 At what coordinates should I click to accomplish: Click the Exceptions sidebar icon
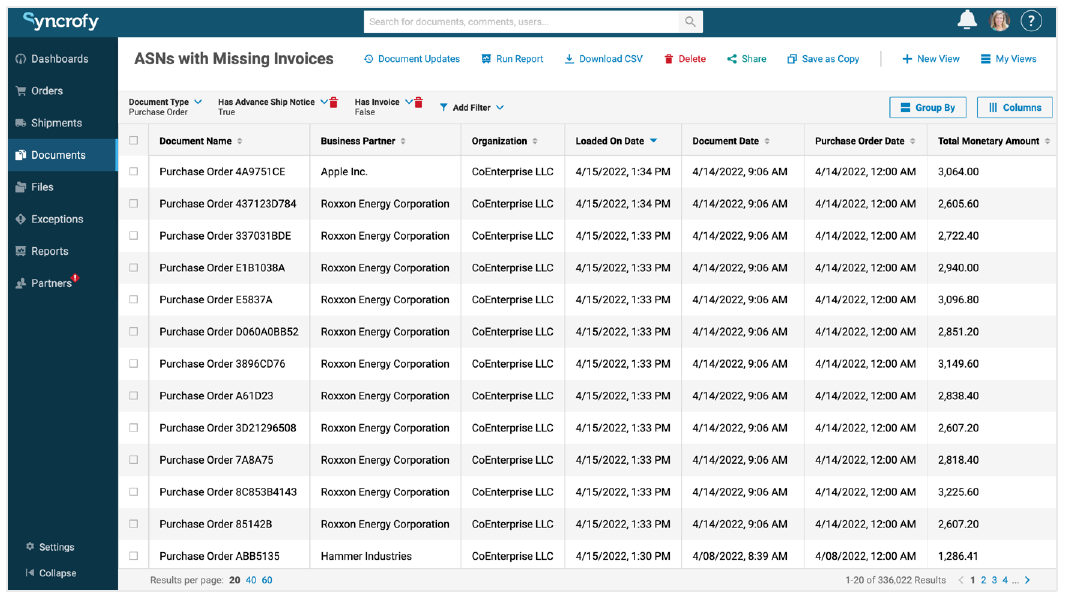[21, 219]
